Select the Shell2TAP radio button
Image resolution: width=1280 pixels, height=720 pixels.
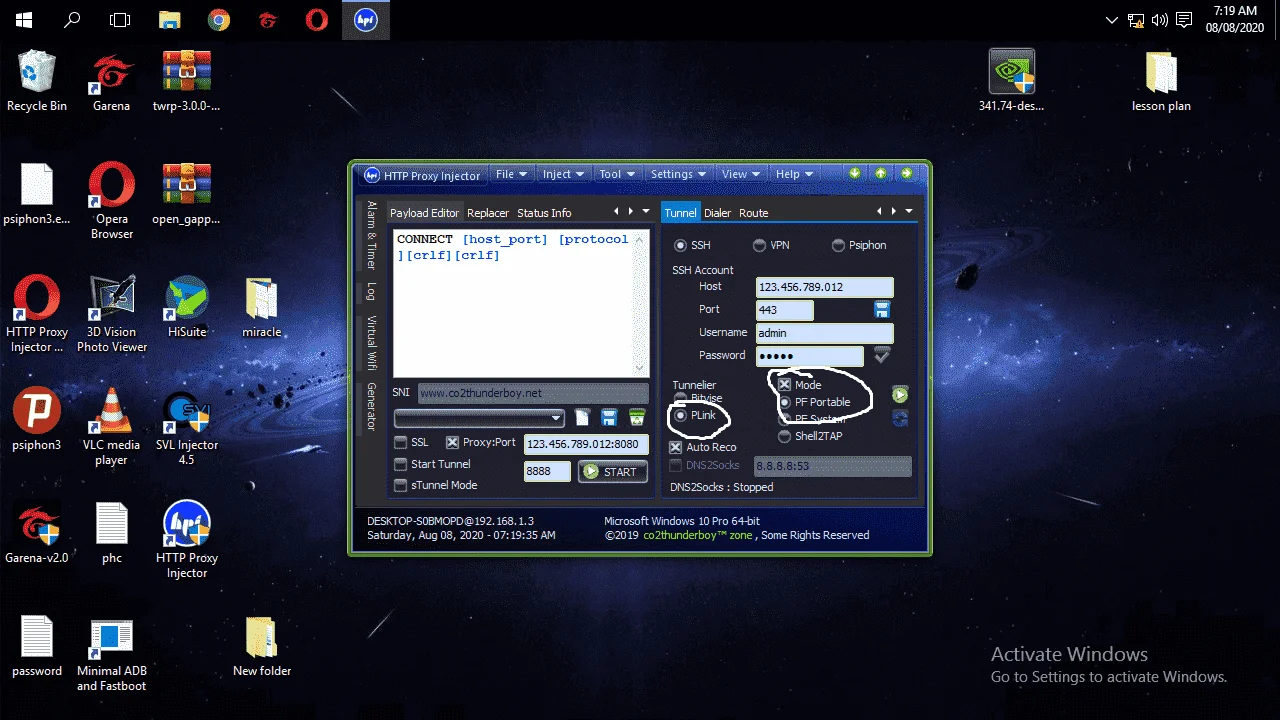coord(785,436)
